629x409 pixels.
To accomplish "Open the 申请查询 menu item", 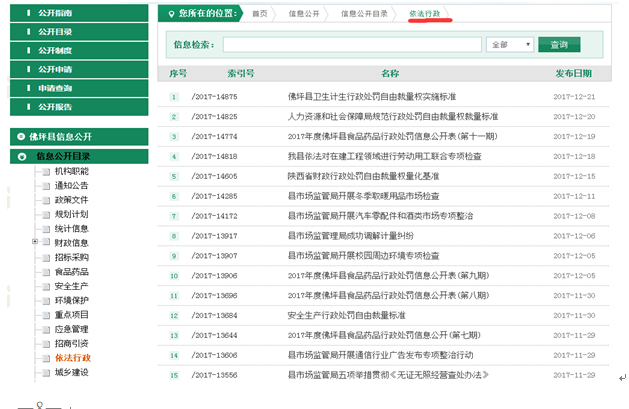I will click(56, 88).
